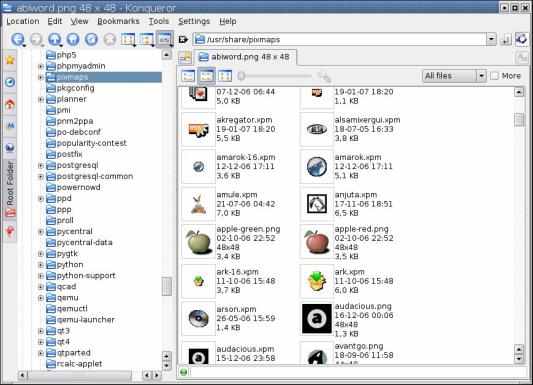The height and width of the screenshot is (385, 533).
Task: Click the thumbnail size slider
Action: click(276, 76)
